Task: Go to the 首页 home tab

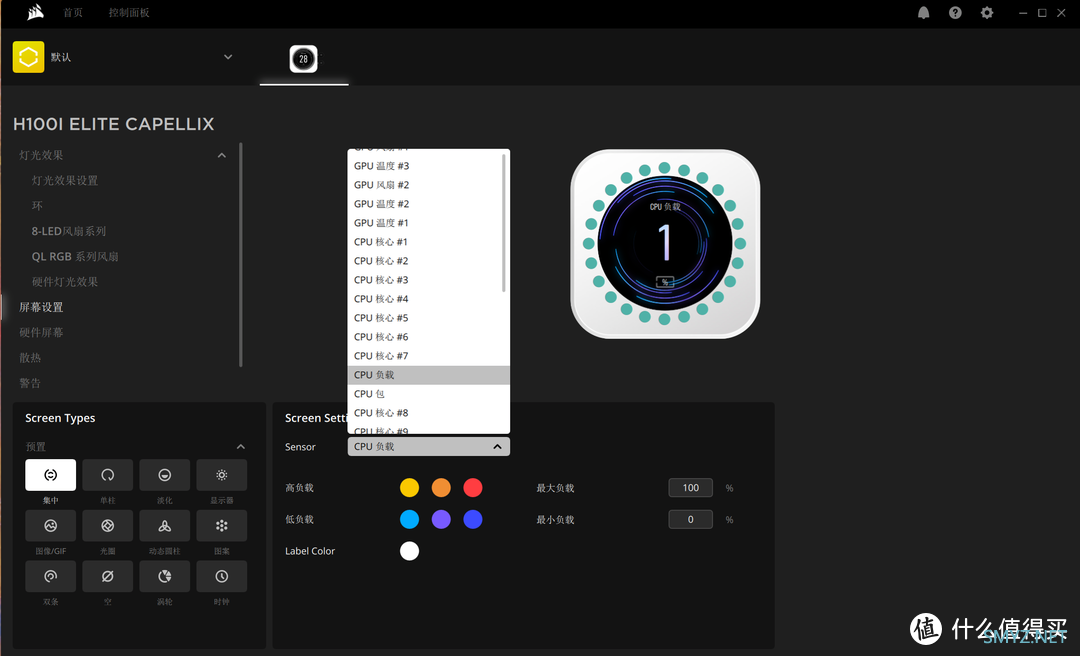Action: coord(72,12)
